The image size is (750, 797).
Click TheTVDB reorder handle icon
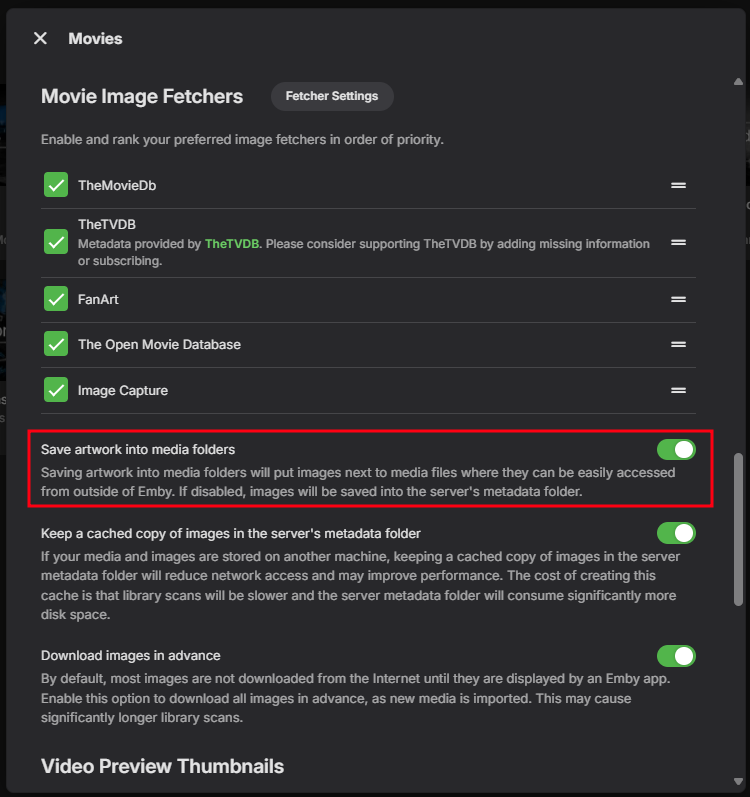678,242
